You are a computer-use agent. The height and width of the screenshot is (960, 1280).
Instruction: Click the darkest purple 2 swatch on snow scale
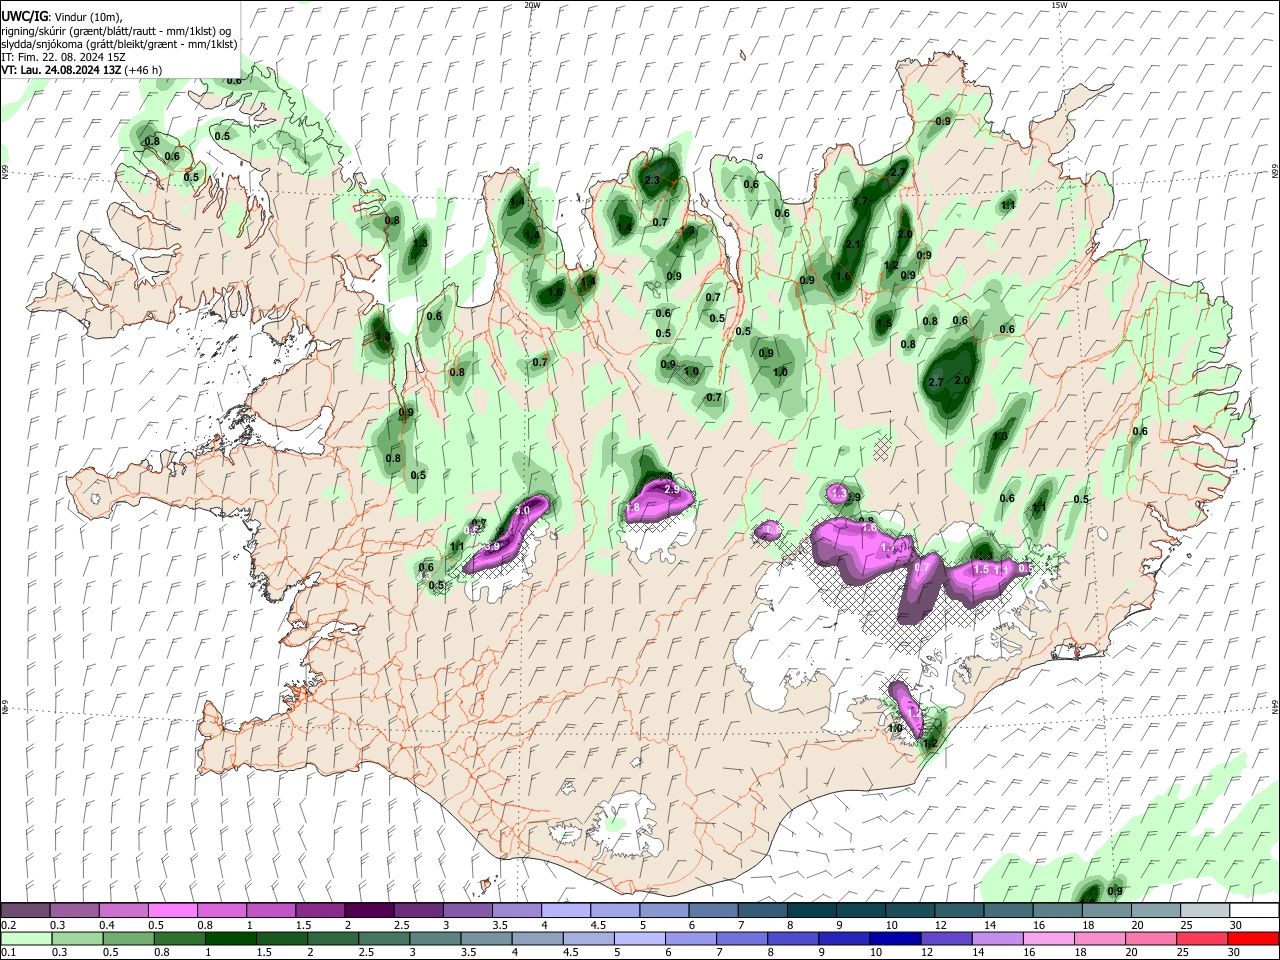coord(368,911)
